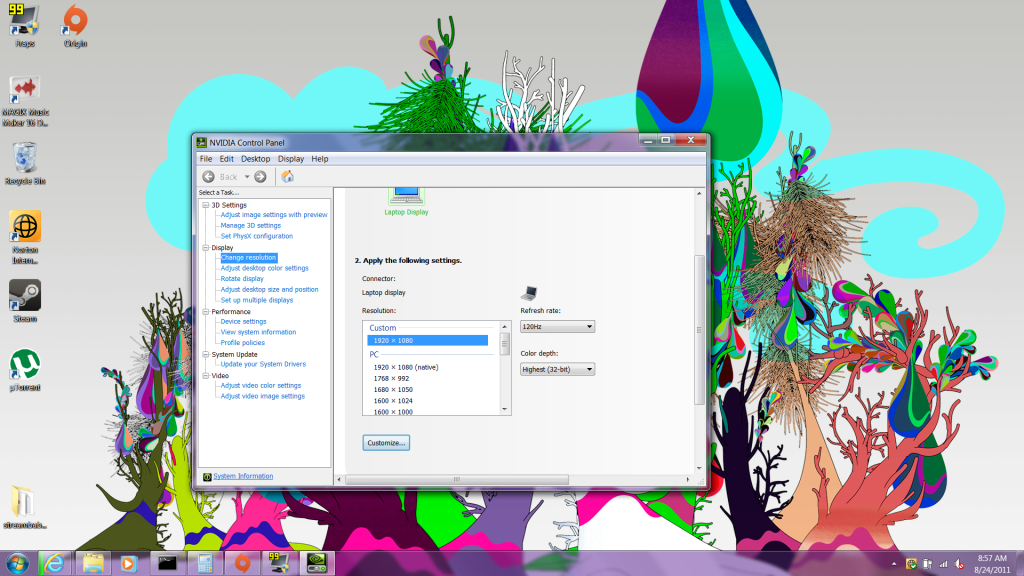Open Fraps desktop shortcut
This screenshot has height=576, width=1024.
coord(25,26)
